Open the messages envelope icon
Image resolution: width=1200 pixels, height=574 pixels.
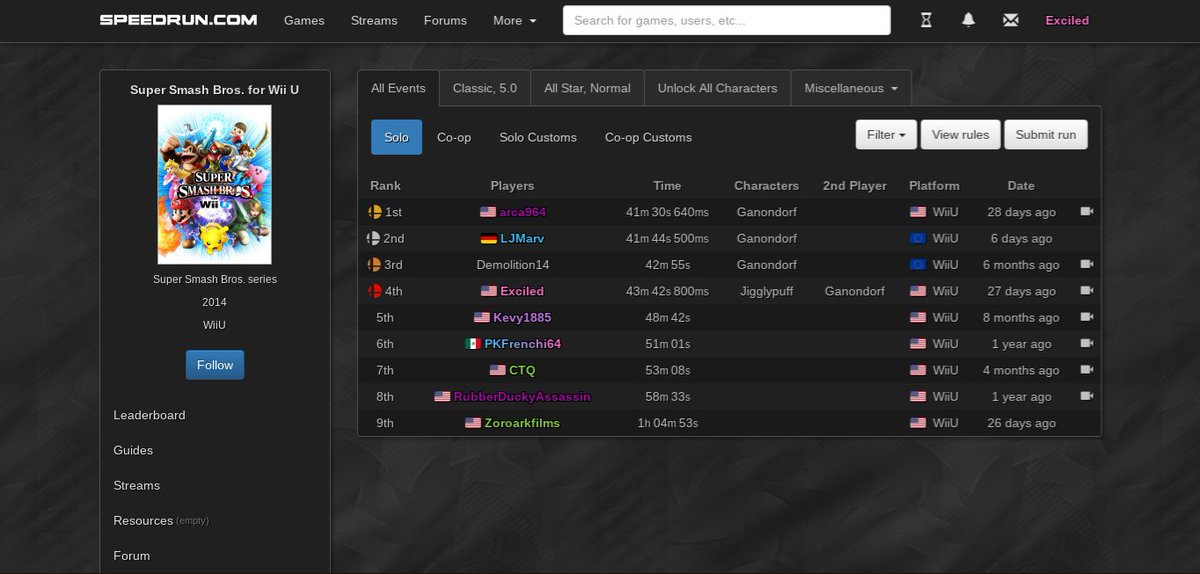click(x=1011, y=20)
